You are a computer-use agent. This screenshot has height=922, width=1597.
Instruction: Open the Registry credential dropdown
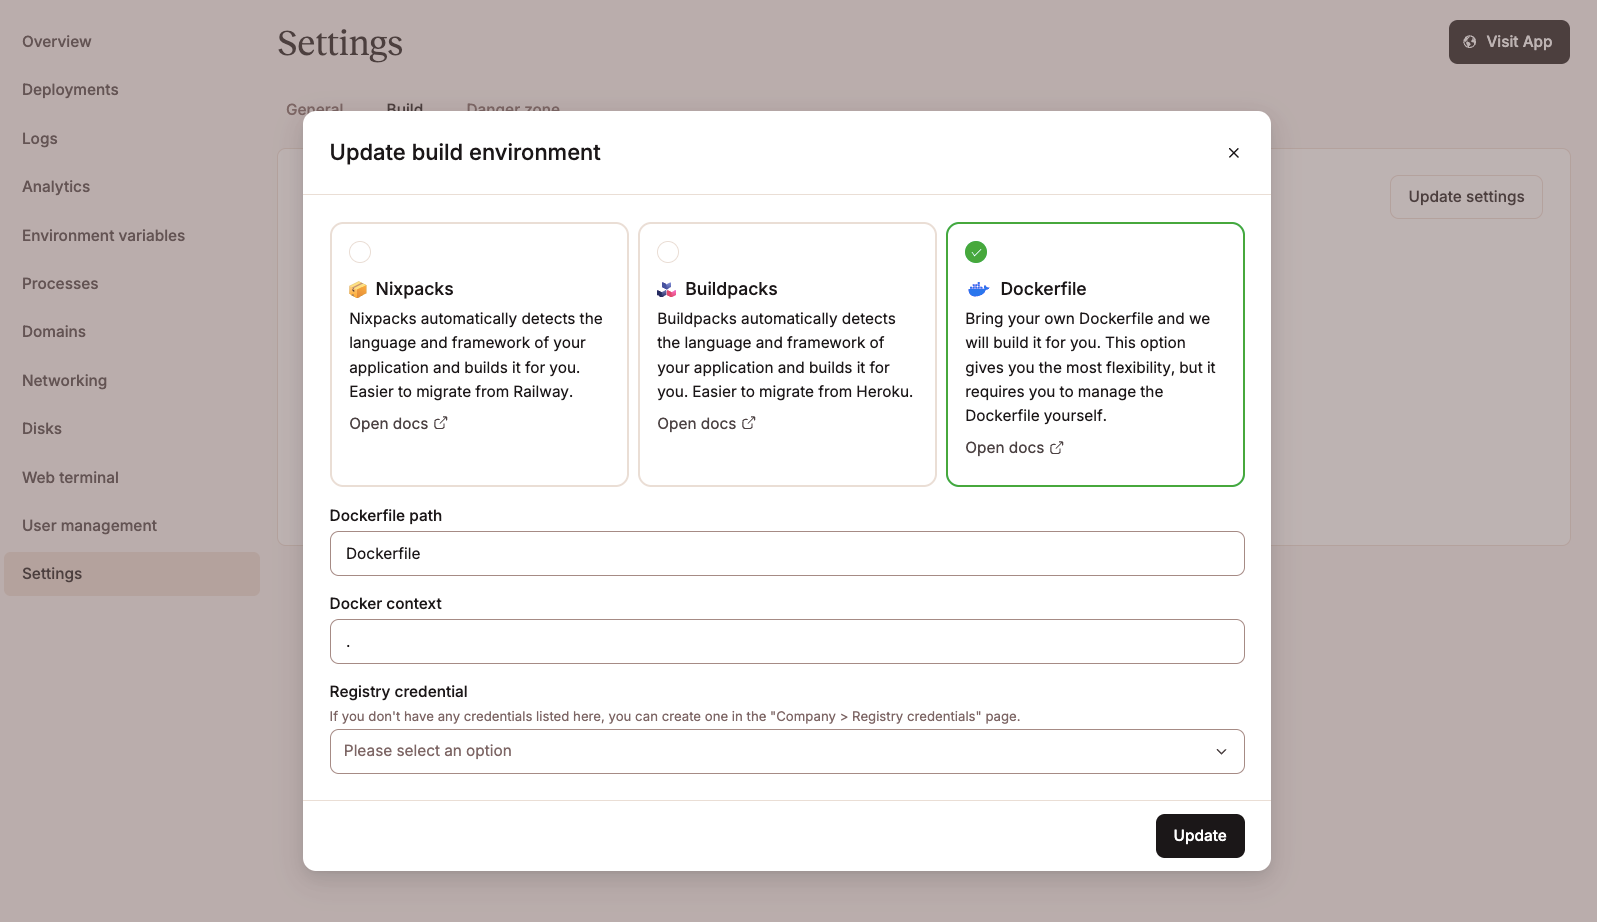coord(786,751)
